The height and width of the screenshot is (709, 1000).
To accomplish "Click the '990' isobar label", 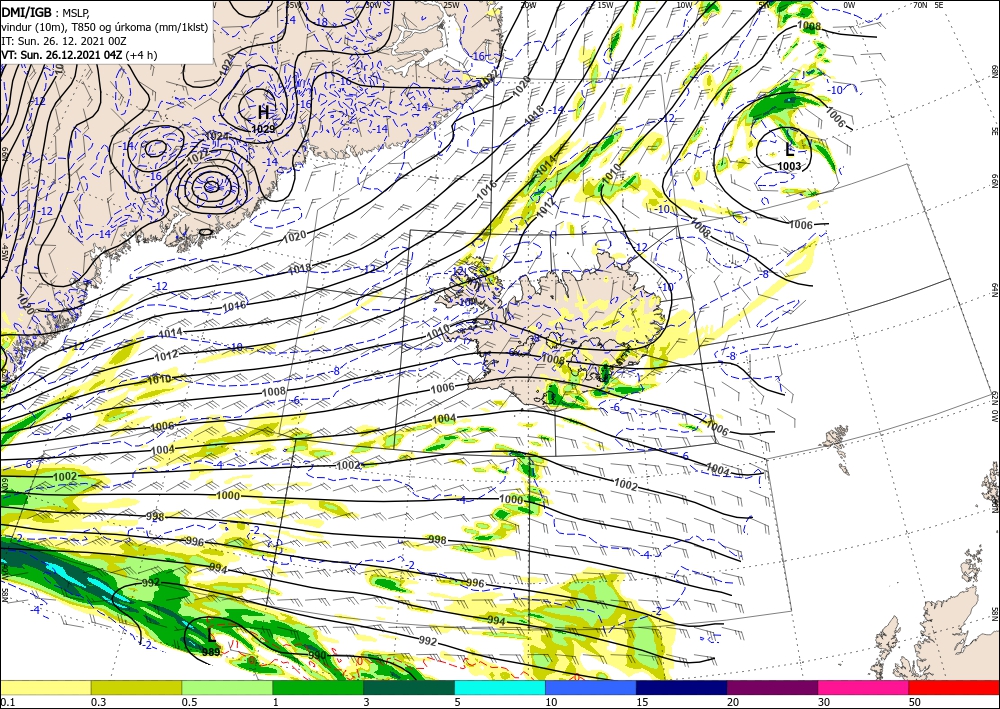I will [317, 655].
